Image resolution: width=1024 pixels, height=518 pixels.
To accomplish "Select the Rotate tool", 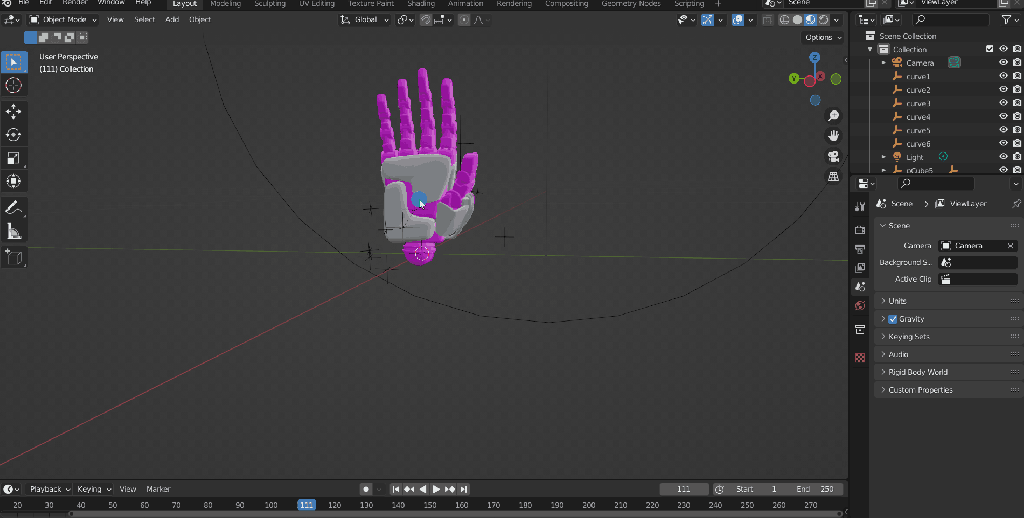I will pos(14,135).
